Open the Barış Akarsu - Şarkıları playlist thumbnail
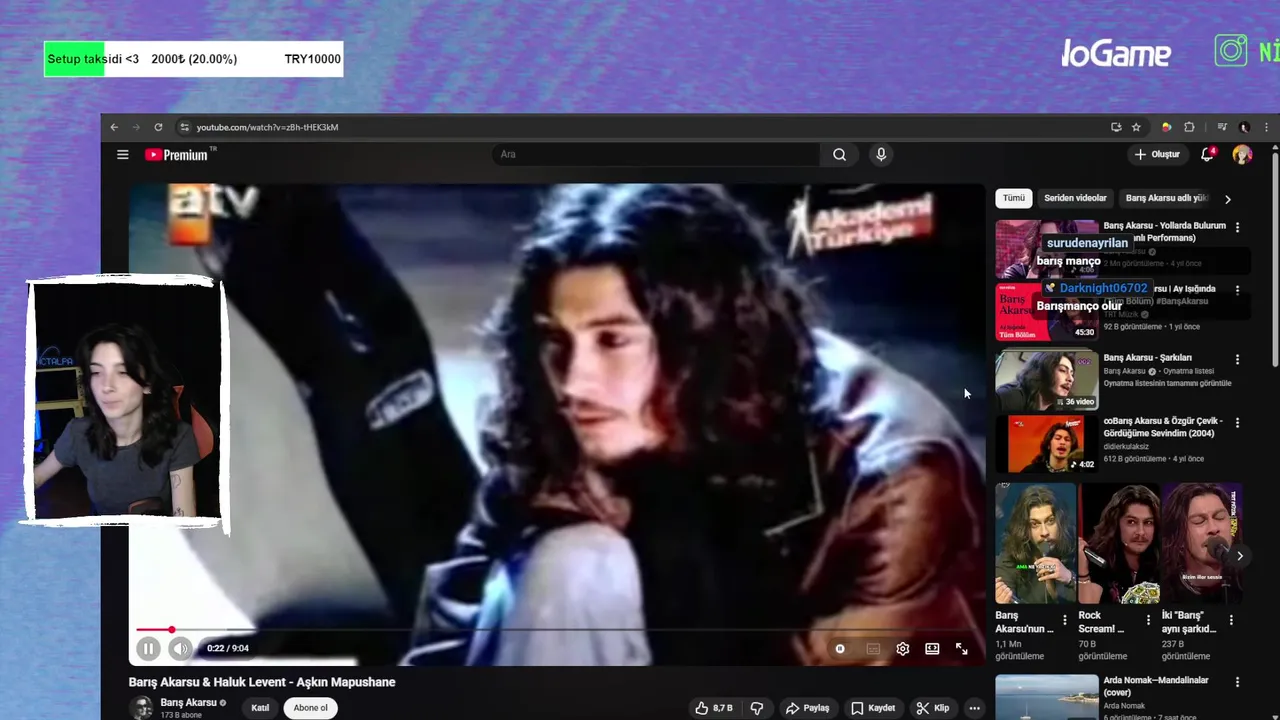Screen dimensions: 1280x720 point(1046,380)
